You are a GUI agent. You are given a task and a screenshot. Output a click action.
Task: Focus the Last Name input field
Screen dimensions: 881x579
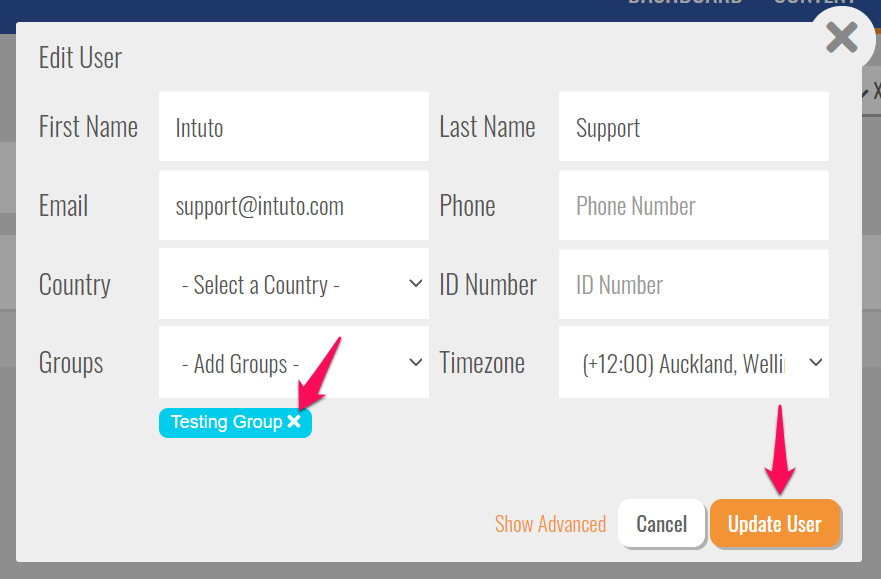[x=693, y=127]
